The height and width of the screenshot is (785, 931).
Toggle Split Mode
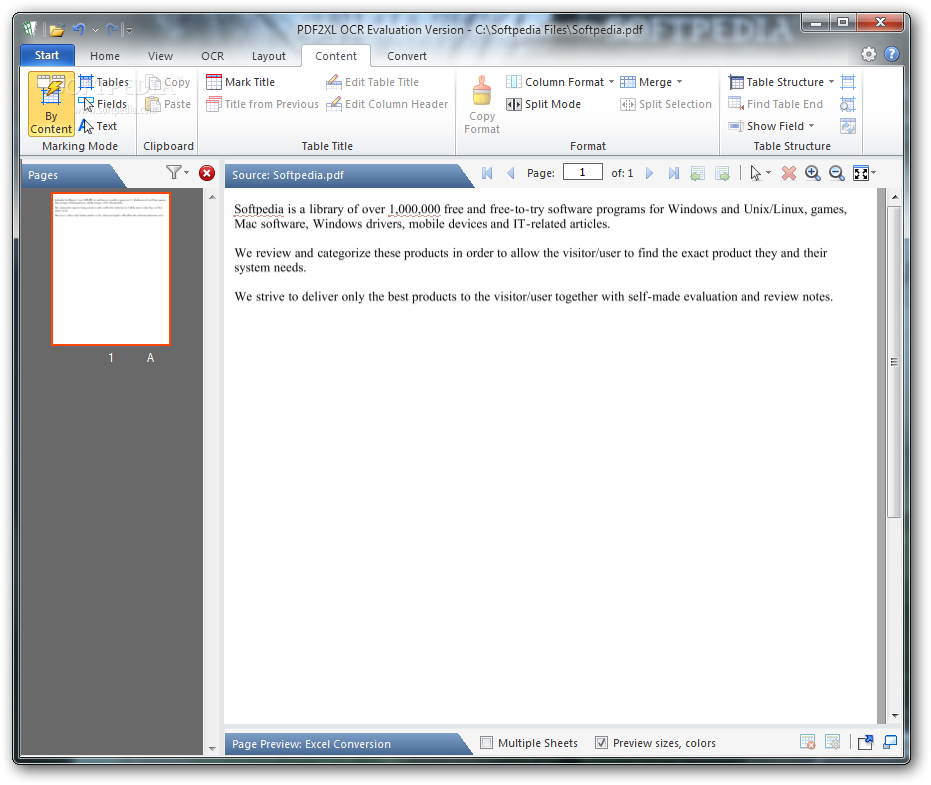click(x=543, y=104)
